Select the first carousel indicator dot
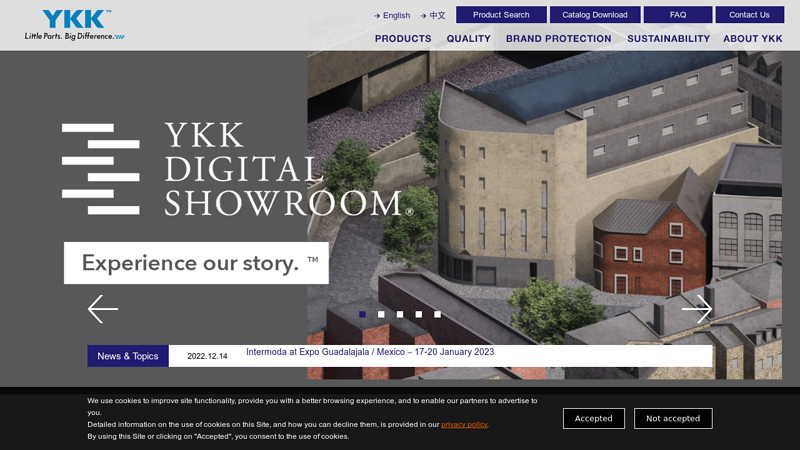800x450 pixels. pos(362,314)
